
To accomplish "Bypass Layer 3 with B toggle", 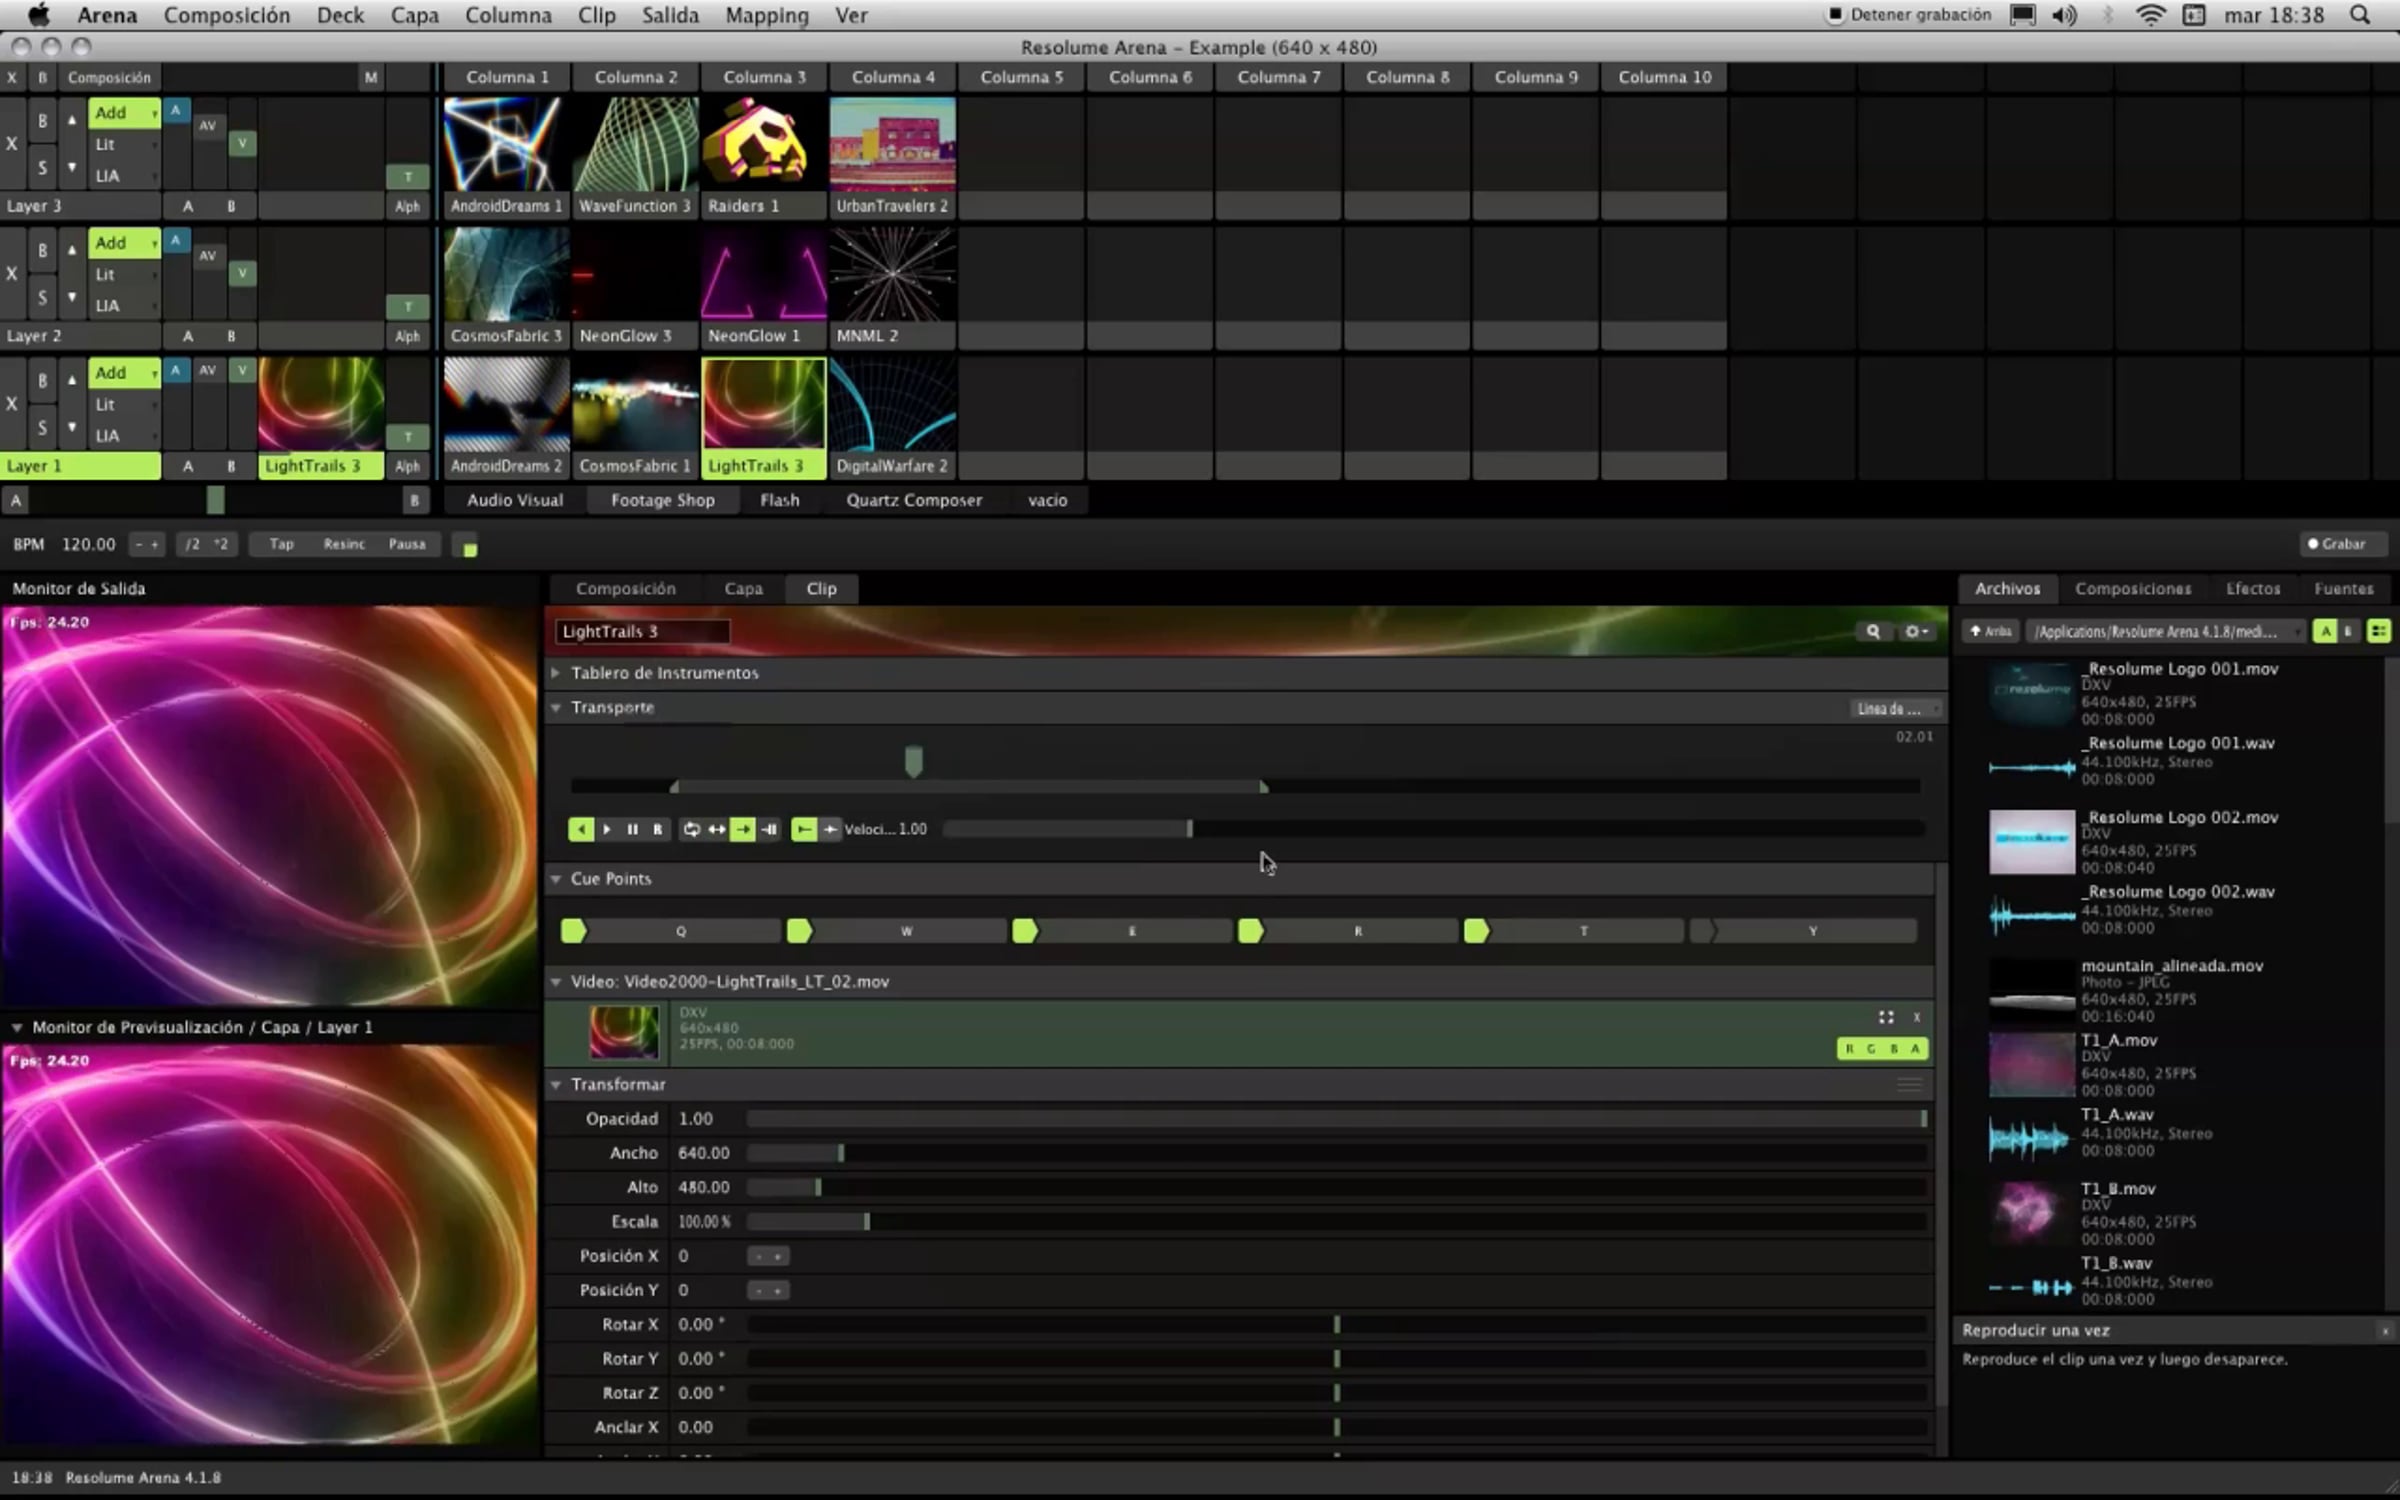I will point(42,121).
